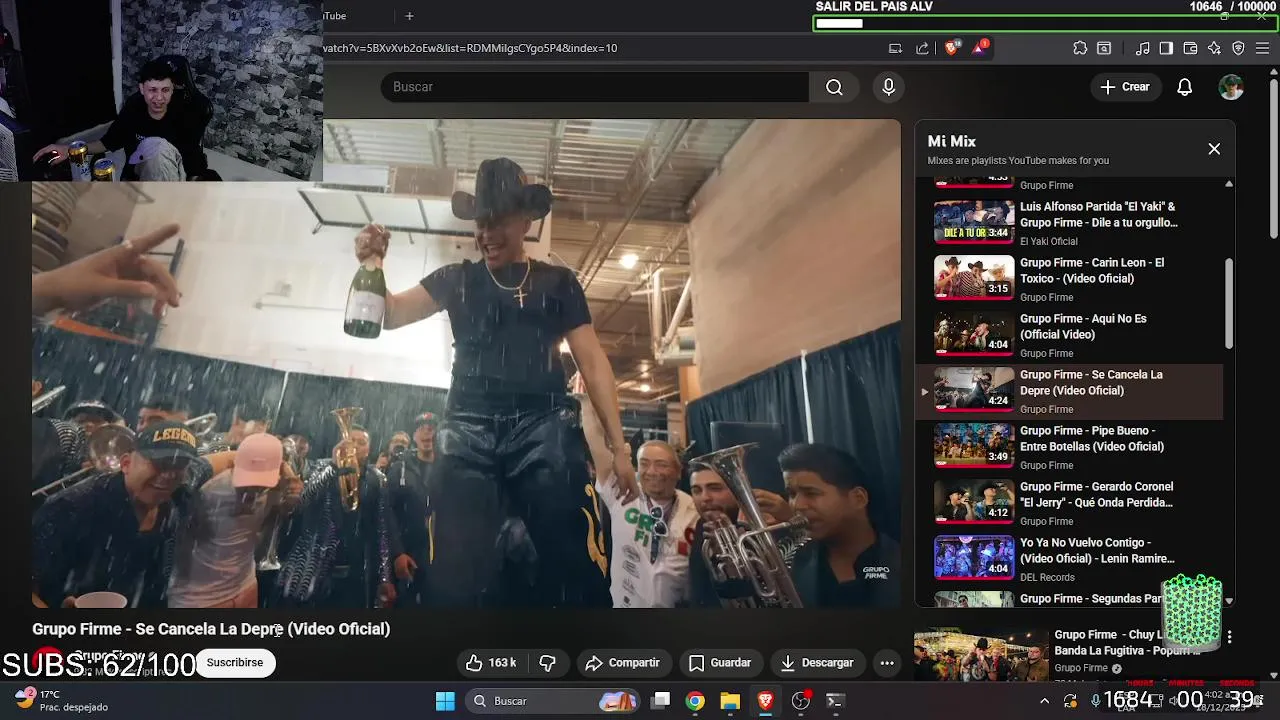Click the DEL Records 4:04 thumbnail
The width and height of the screenshot is (1280, 720).
pyautogui.click(x=974, y=558)
